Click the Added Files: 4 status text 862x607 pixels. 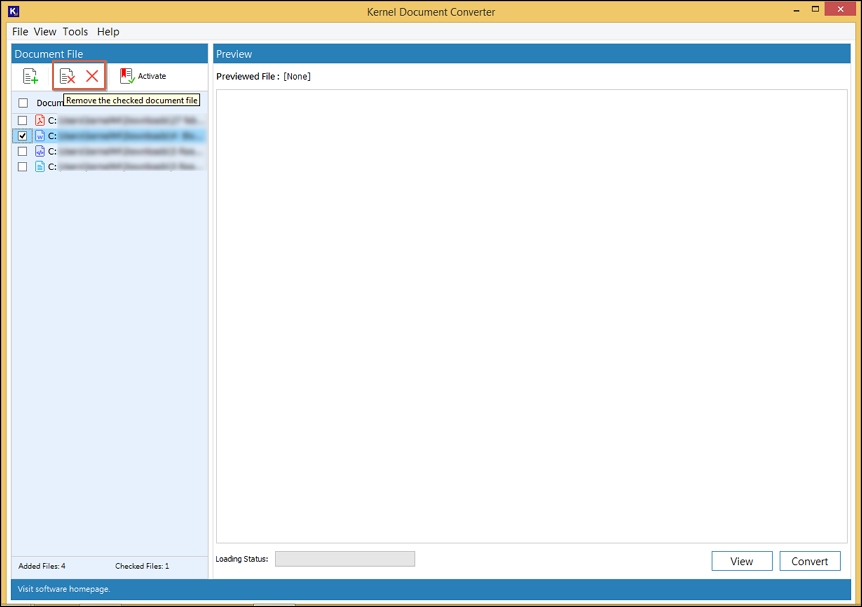pos(42,566)
